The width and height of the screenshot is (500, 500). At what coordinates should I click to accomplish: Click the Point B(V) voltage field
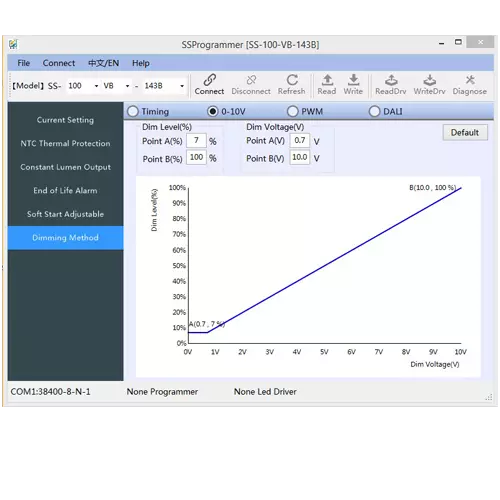(x=300, y=157)
